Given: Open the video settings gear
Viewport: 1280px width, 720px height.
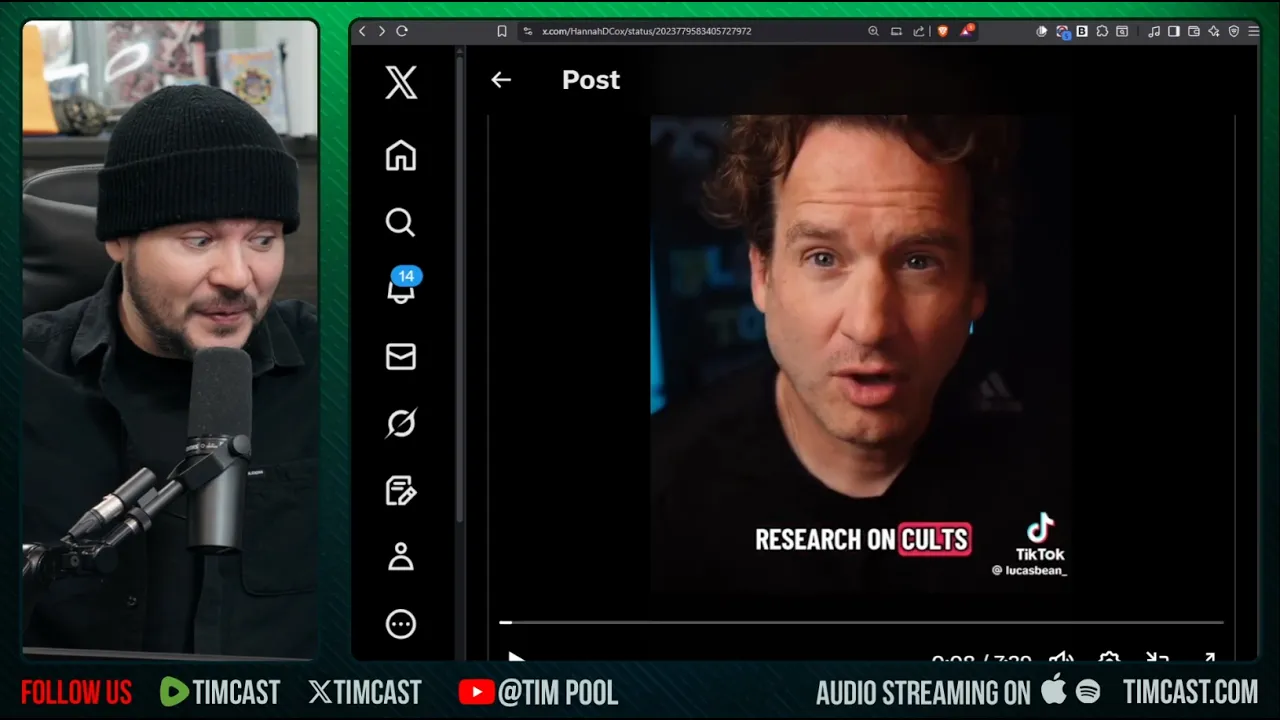Looking at the screenshot, I should pos(1109,657).
